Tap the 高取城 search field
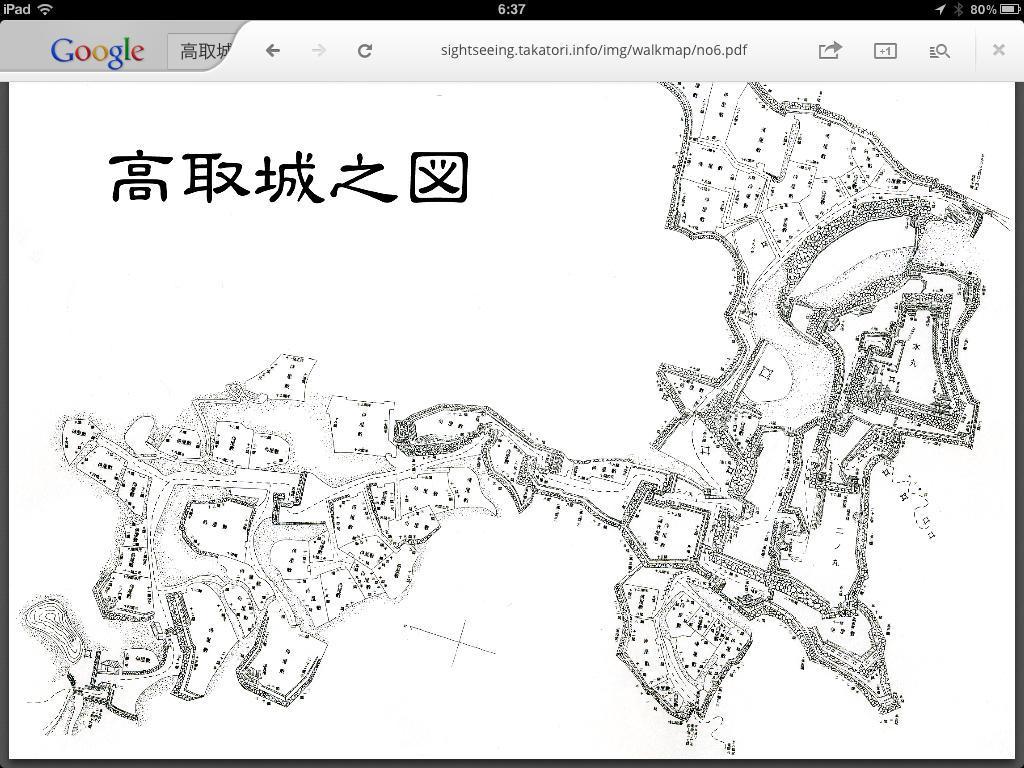Viewport: 1024px width, 768px height. coord(205,51)
